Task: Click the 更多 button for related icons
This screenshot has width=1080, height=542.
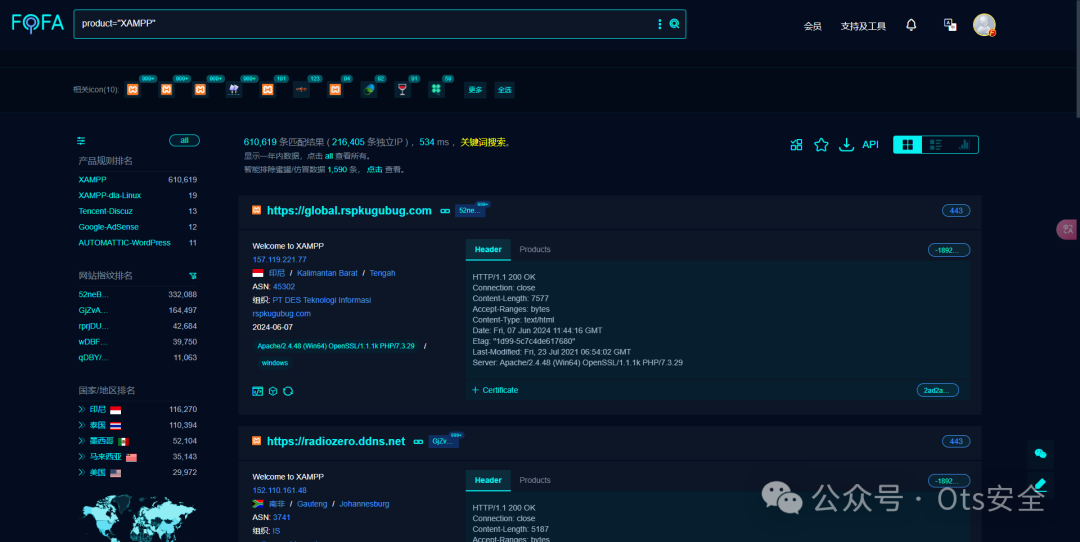Action: click(475, 90)
